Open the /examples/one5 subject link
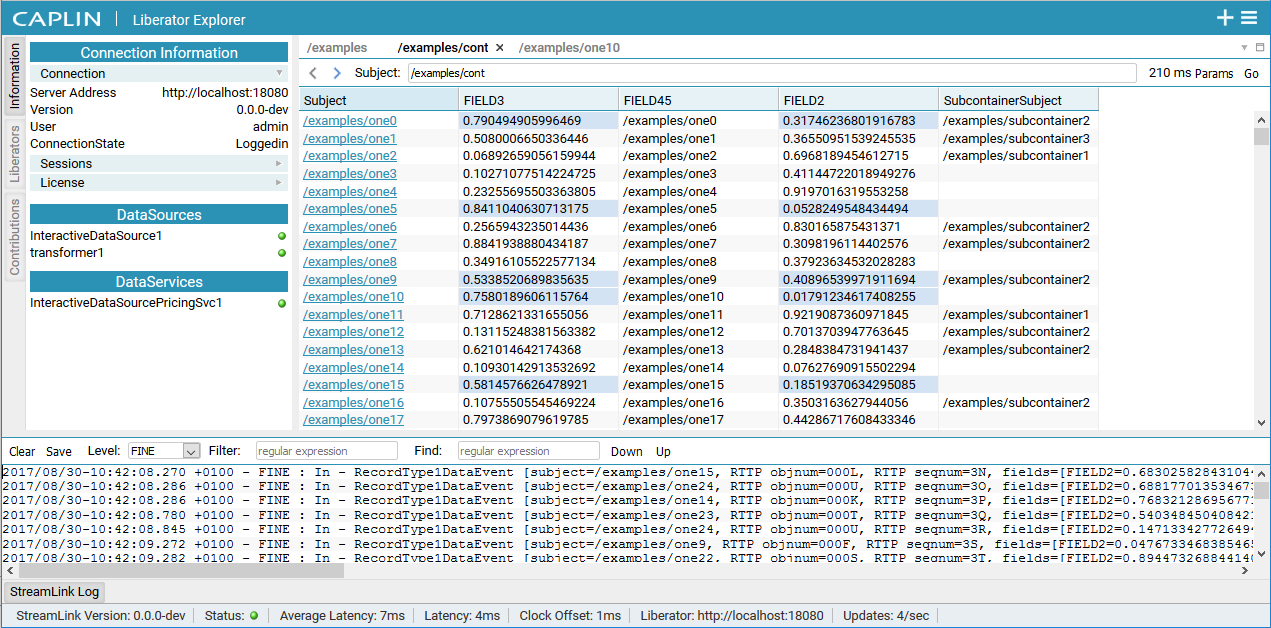 [350, 209]
